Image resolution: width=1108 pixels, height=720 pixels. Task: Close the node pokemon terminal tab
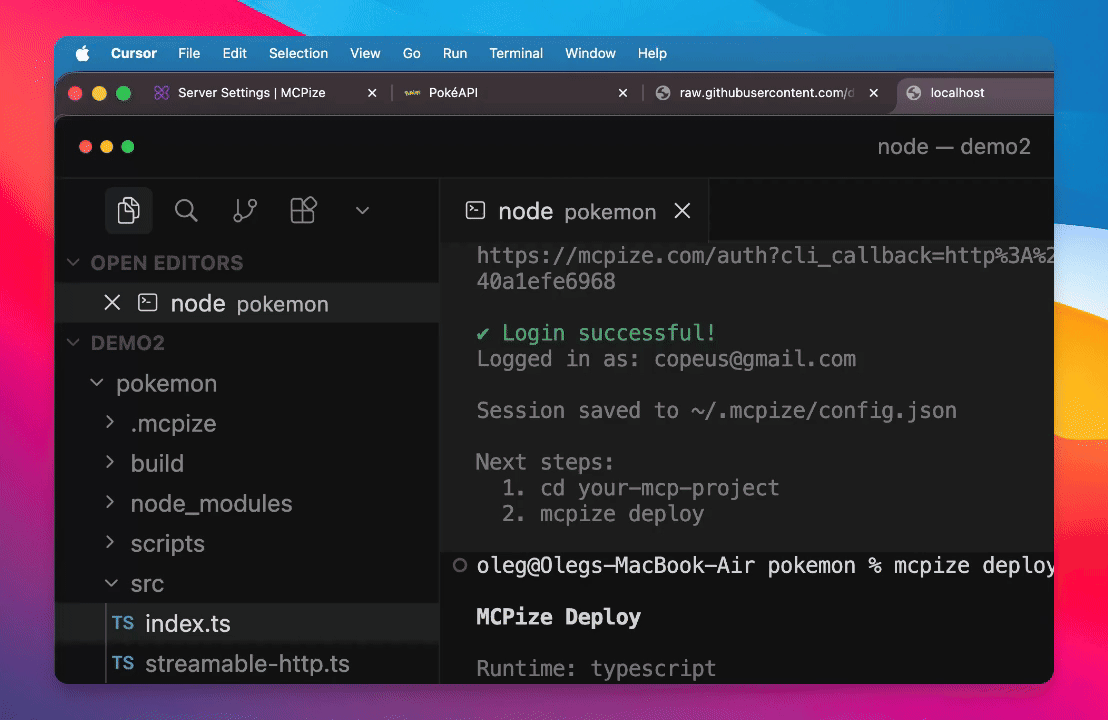pyautogui.click(x=682, y=211)
